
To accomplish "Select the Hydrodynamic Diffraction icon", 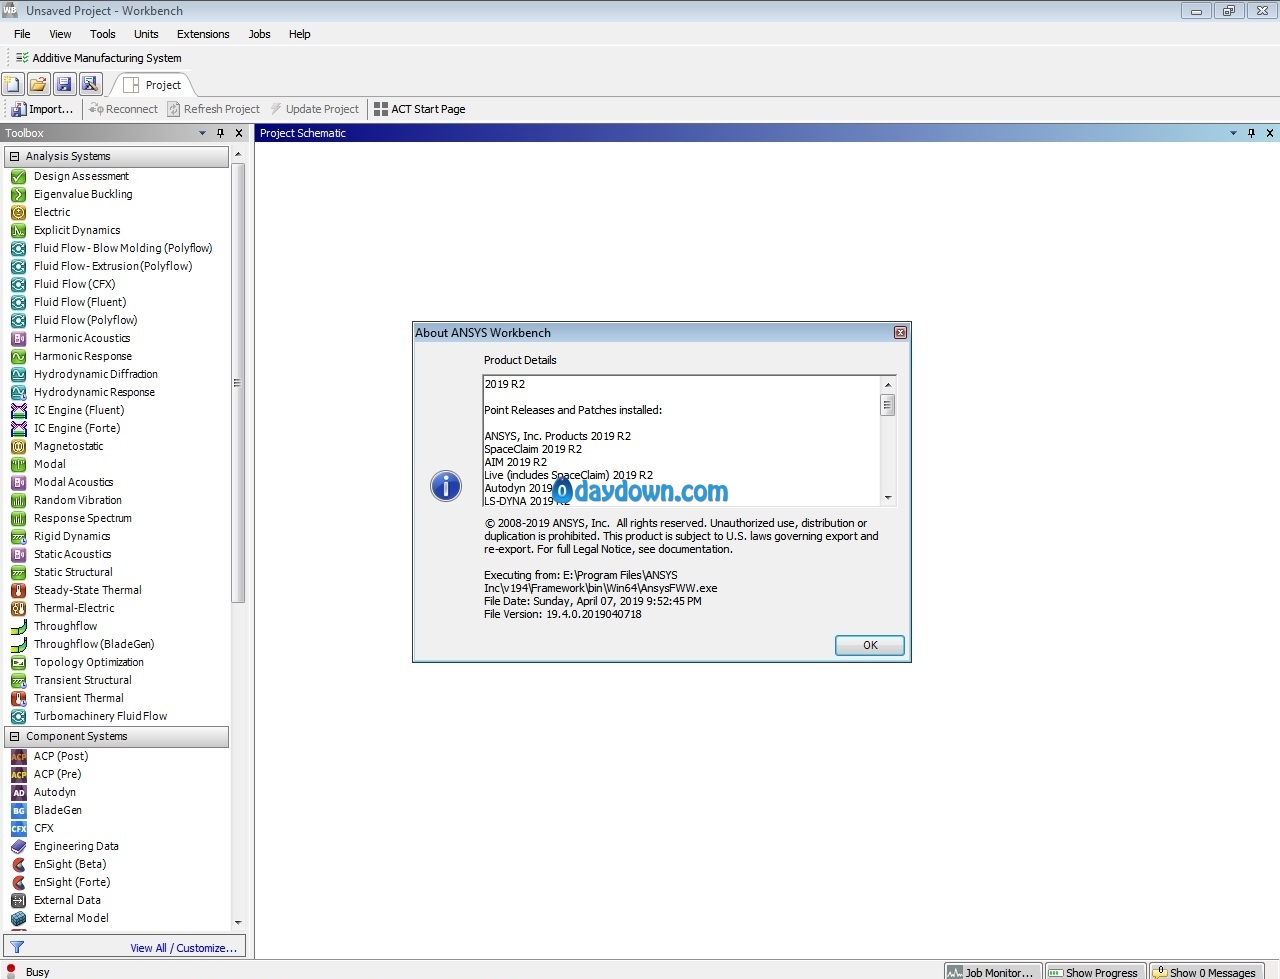I will click(x=18, y=374).
